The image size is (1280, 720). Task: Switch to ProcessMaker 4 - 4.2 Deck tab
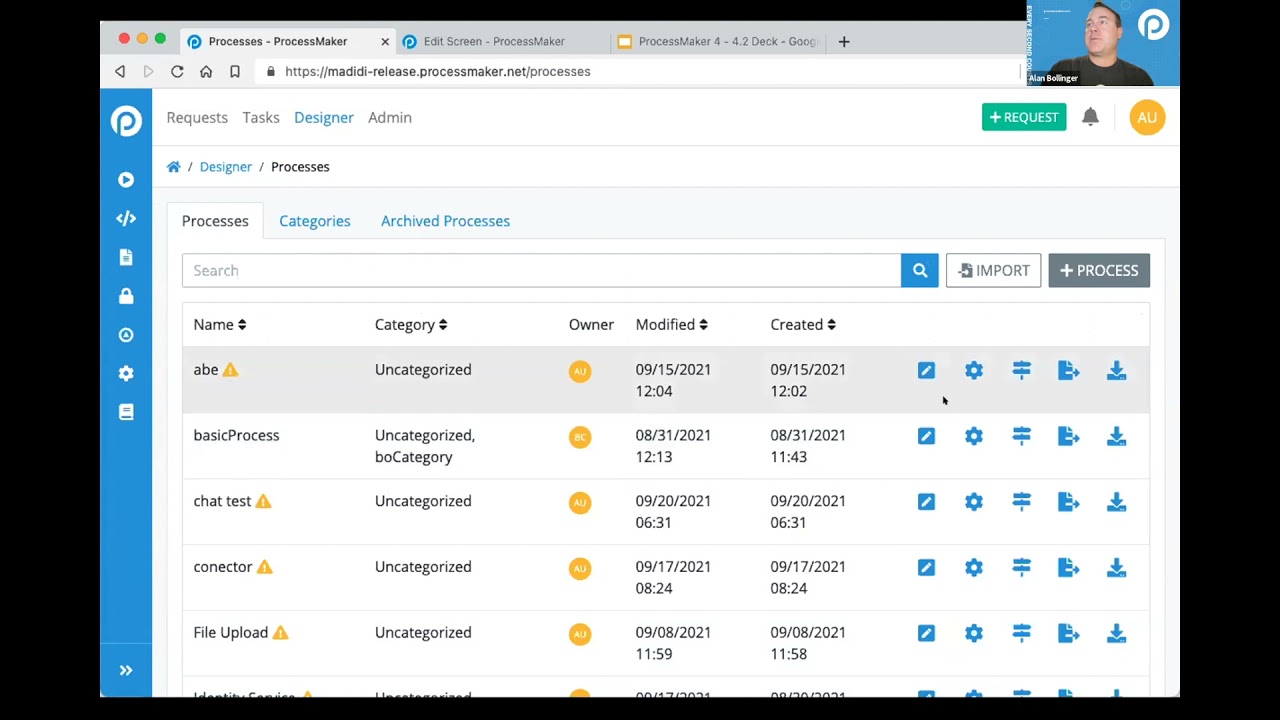[719, 41]
